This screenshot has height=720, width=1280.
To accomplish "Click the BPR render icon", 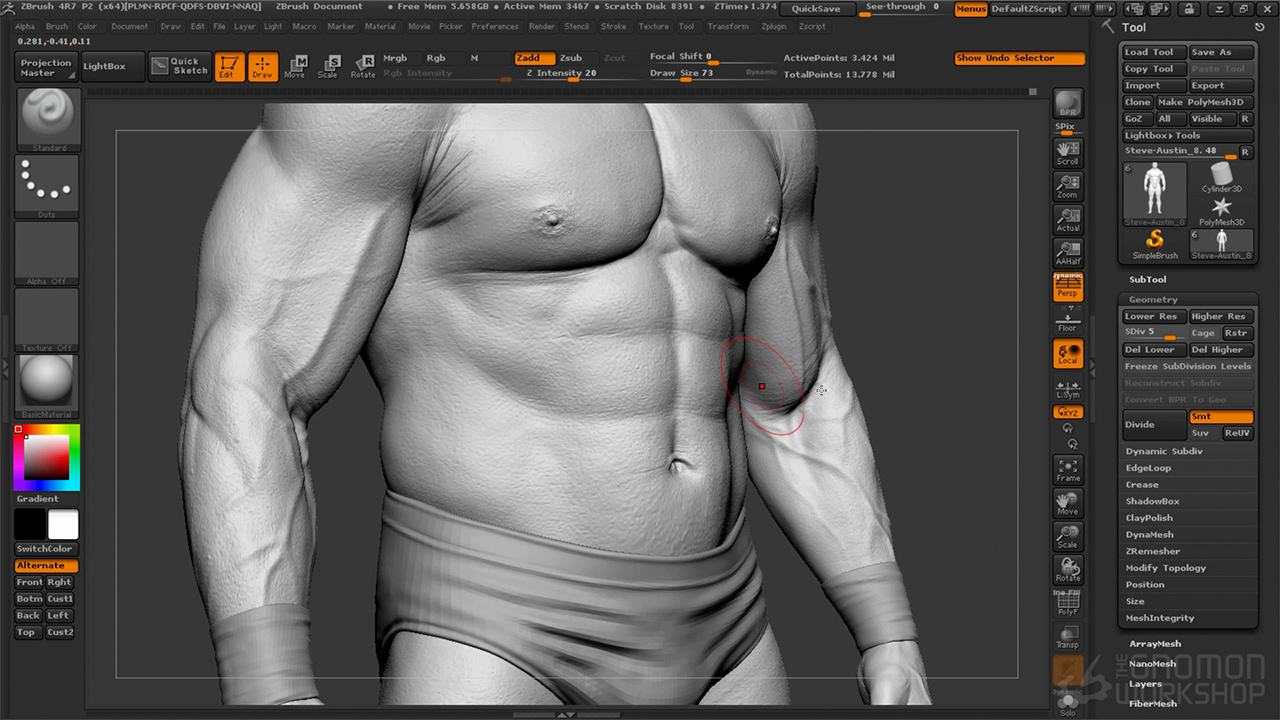I will pyautogui.click(x=1067, y=105).
